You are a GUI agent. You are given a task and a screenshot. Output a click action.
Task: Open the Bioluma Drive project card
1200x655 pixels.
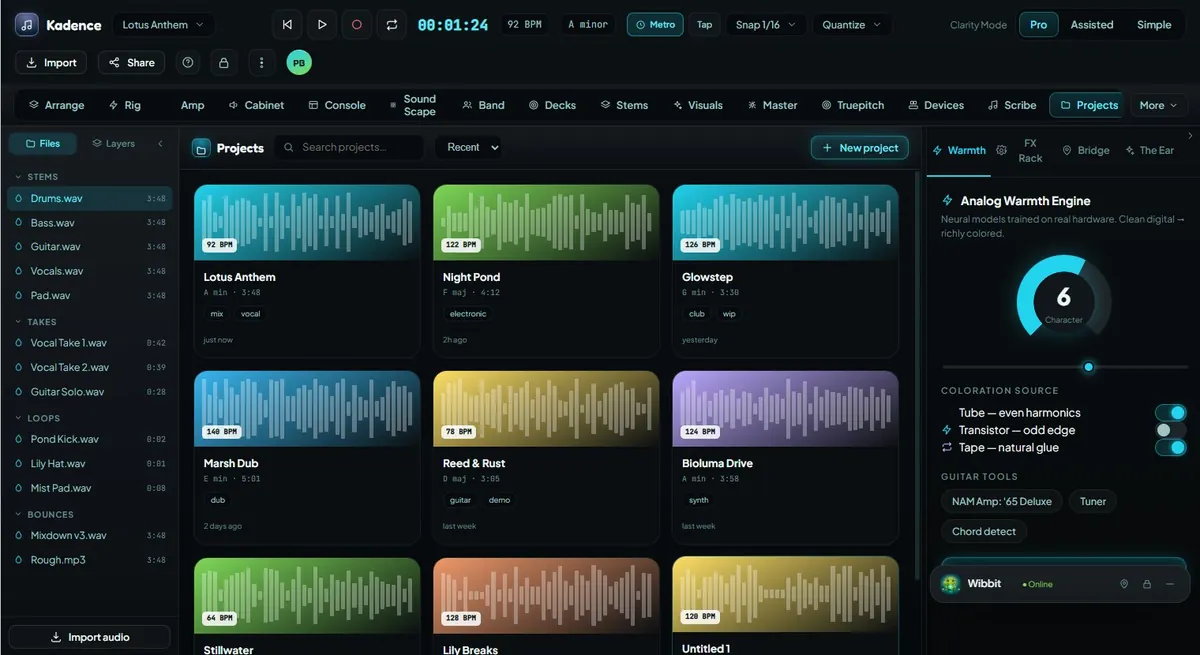pyautogui.click(x=786, y=458)
